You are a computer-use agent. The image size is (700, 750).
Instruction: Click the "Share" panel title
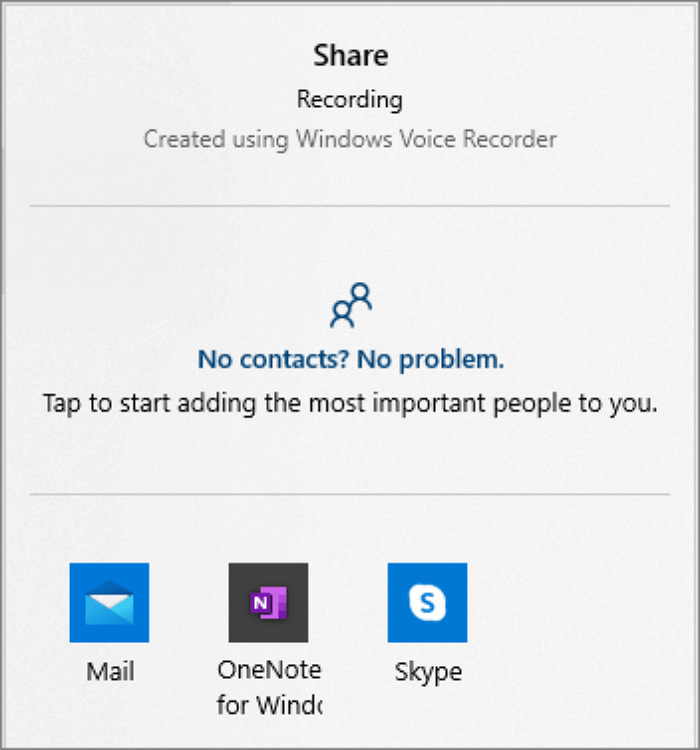point(350,56)
